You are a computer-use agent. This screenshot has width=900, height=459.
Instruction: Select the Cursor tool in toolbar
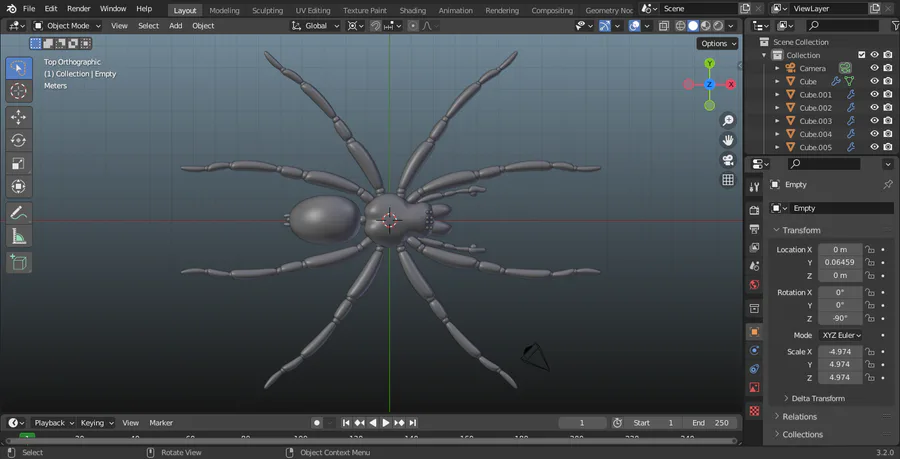(18, 92)
